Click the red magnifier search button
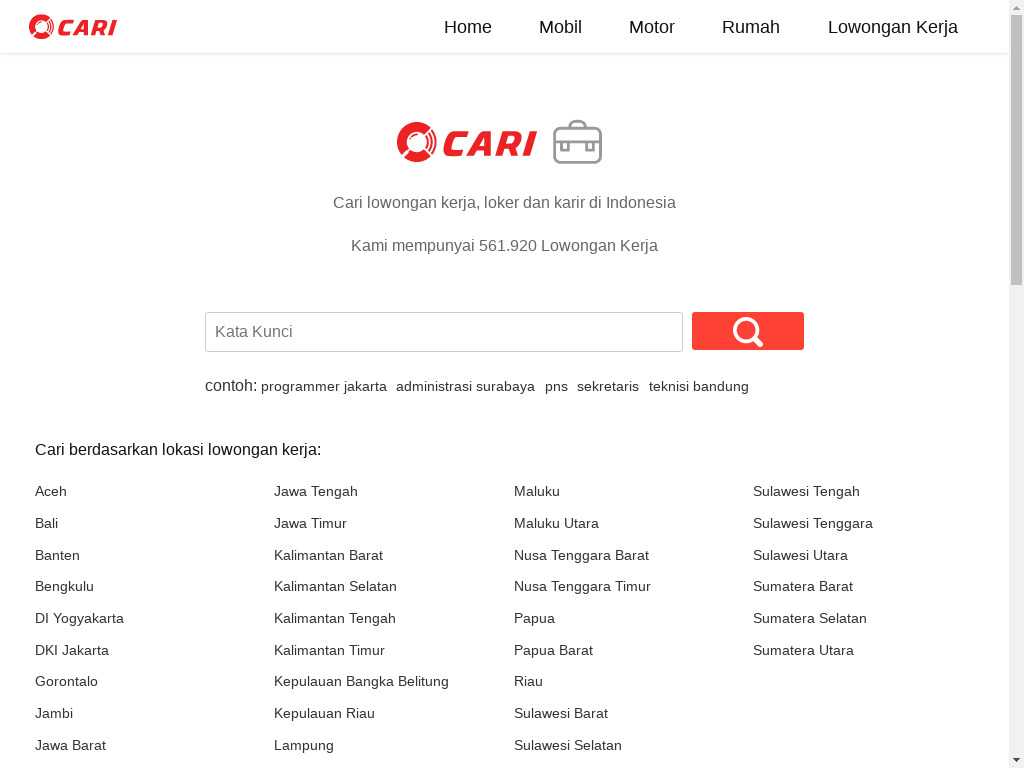Viewport: 1024px width, 768px height. [x=748, y=331]
